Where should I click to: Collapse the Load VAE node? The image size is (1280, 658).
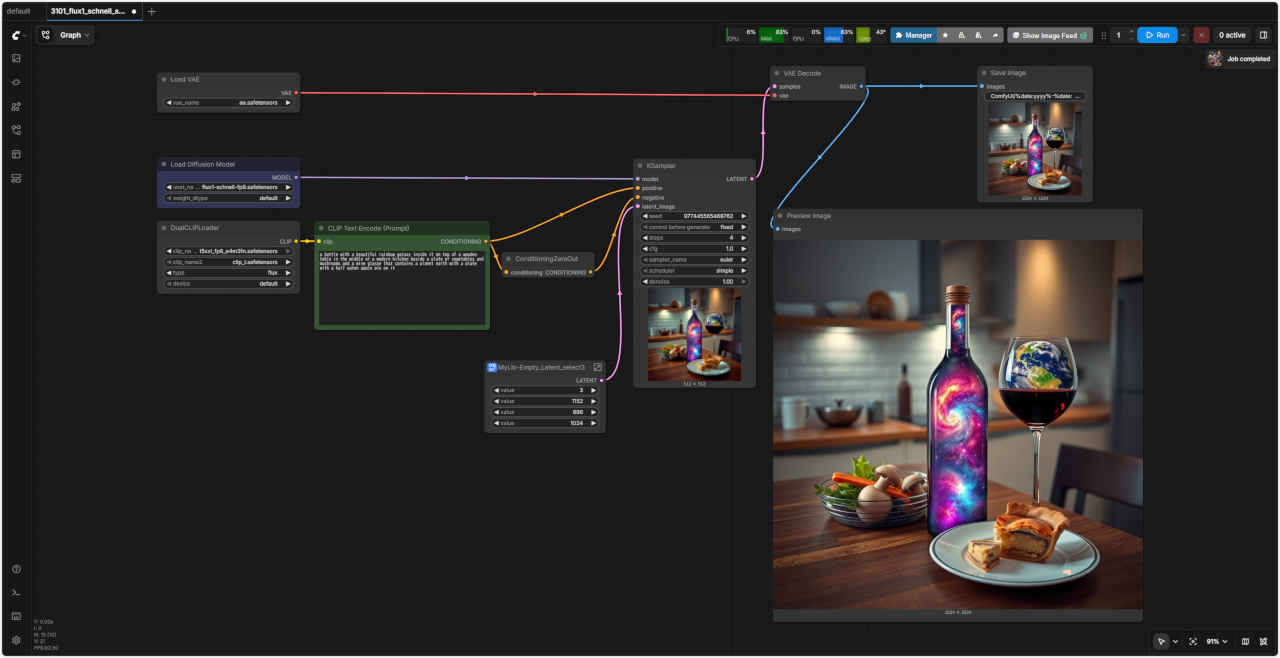point(164,79)
